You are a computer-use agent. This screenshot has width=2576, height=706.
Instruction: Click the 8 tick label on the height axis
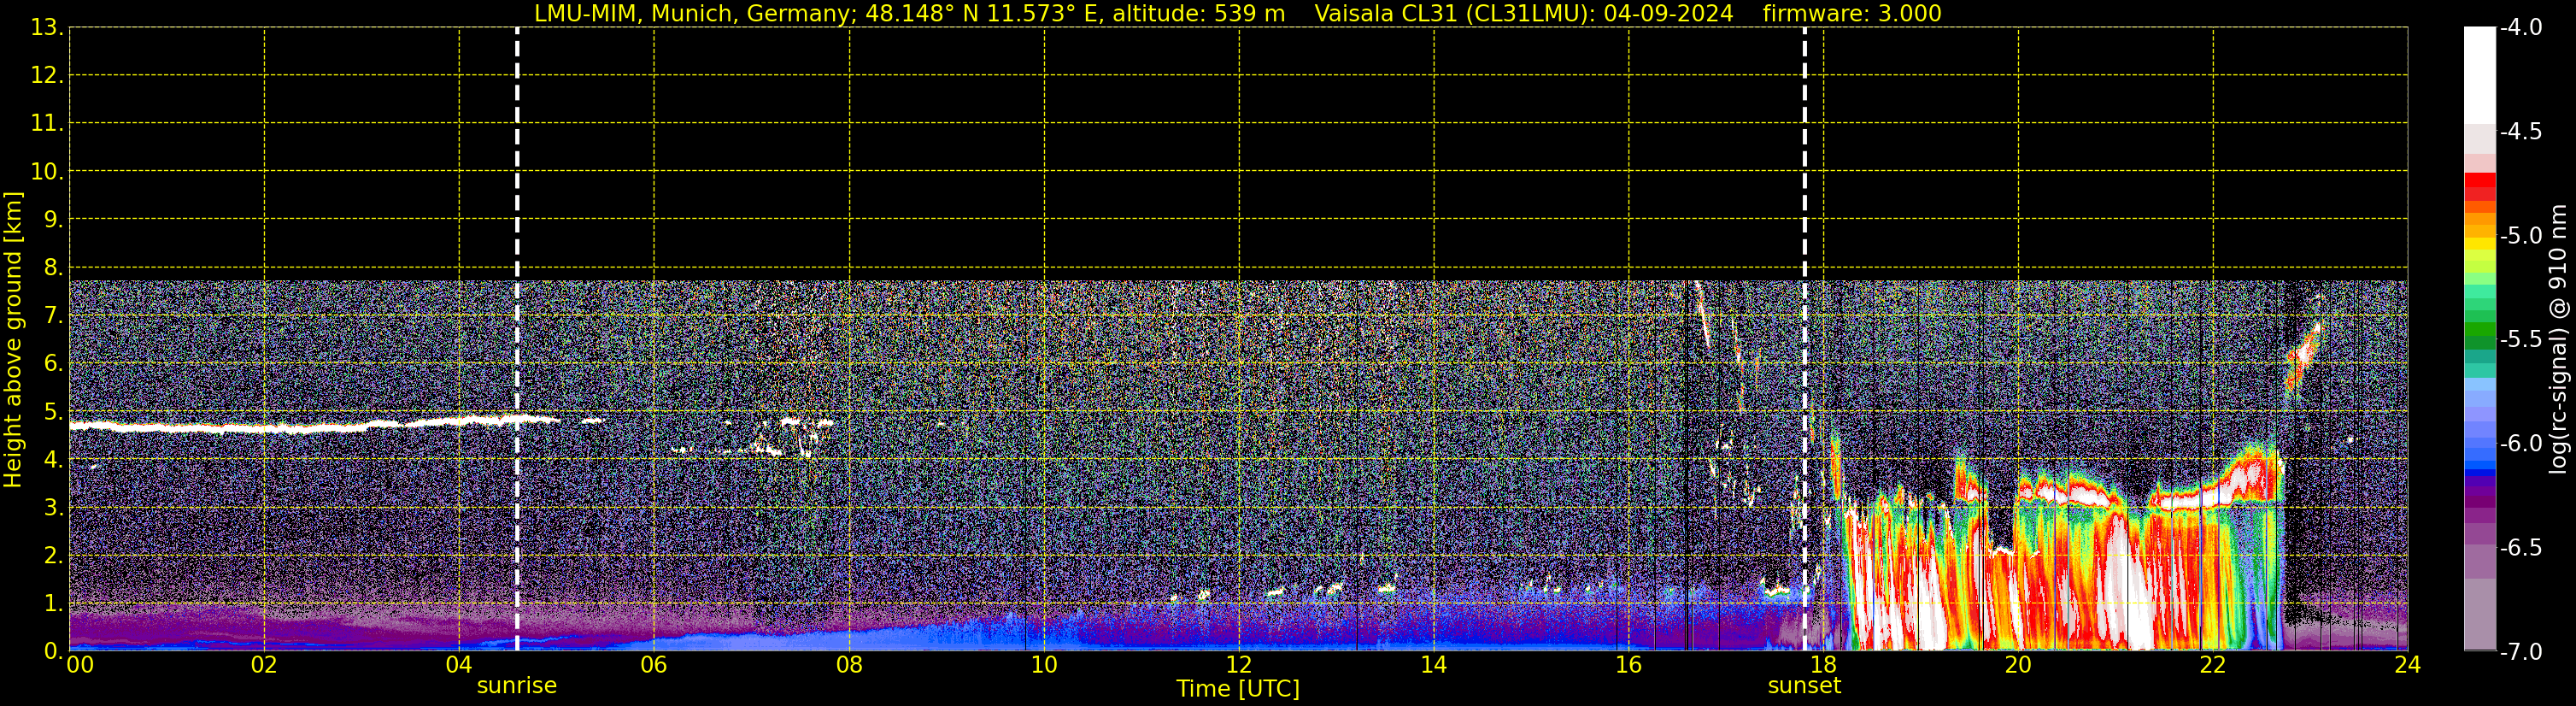[x=52, y=268]
